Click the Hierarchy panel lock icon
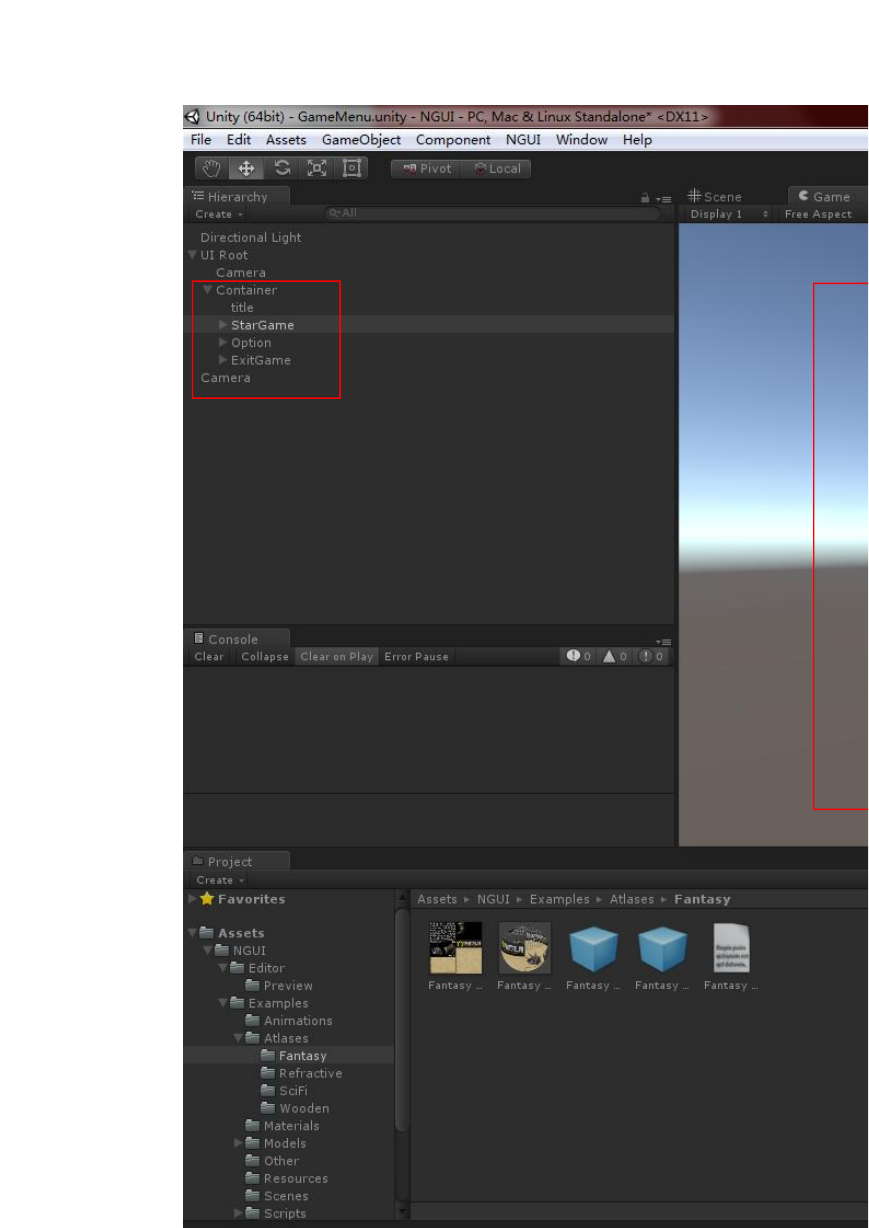The width and height of the screenshot is (869, 1228). (645, 199)
